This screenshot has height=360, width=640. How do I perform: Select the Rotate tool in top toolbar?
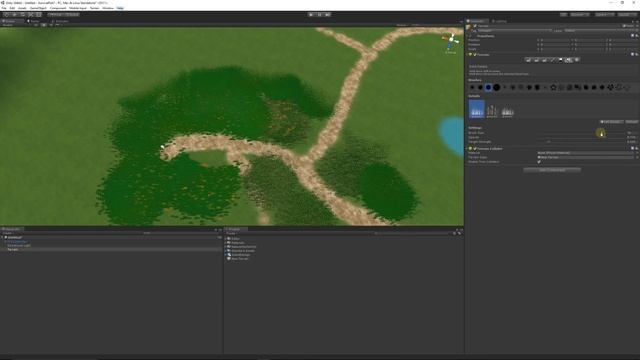click(x=22, y=15)
